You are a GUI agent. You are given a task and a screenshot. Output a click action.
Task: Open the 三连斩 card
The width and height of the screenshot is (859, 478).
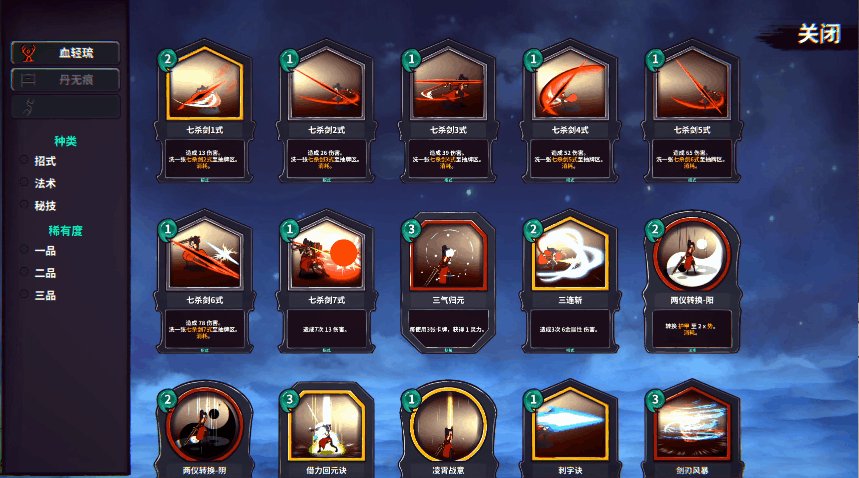click(x=570, y=281)
